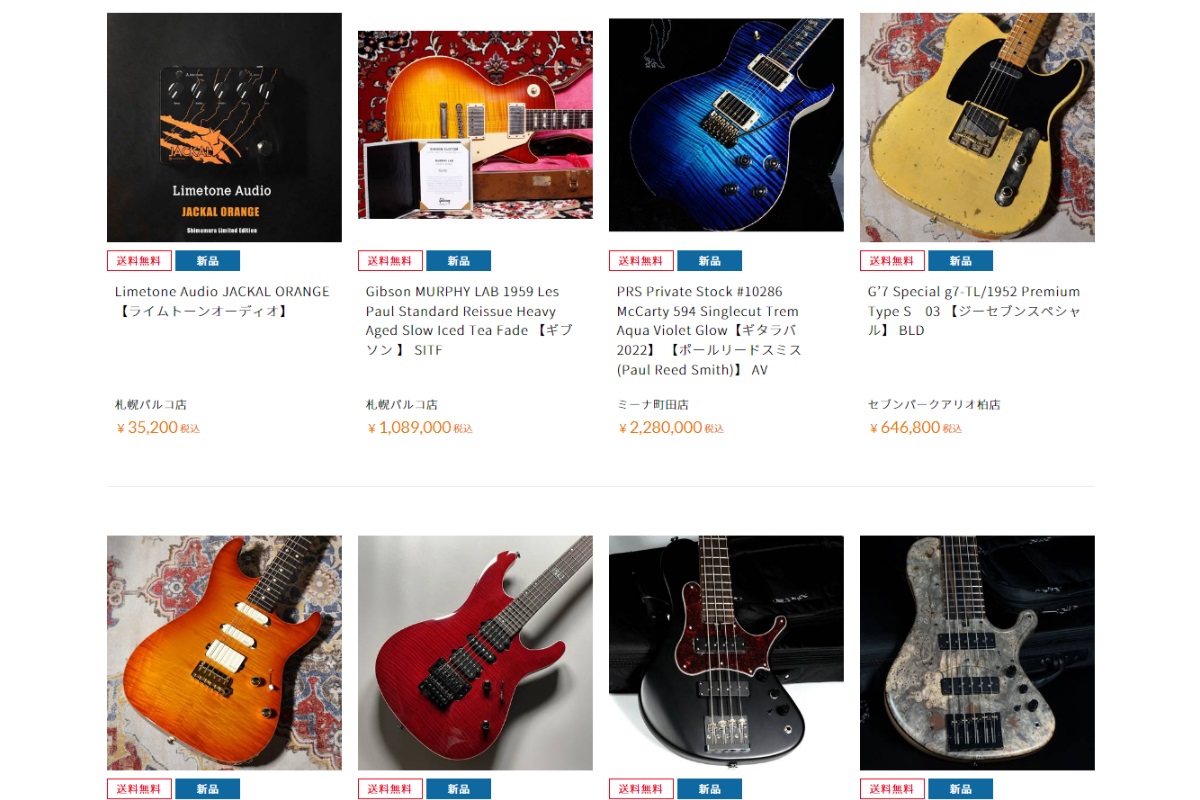Open the orange flame-top guitar thumbnail
The image size is (1200, 800).
tap(224, 653)
